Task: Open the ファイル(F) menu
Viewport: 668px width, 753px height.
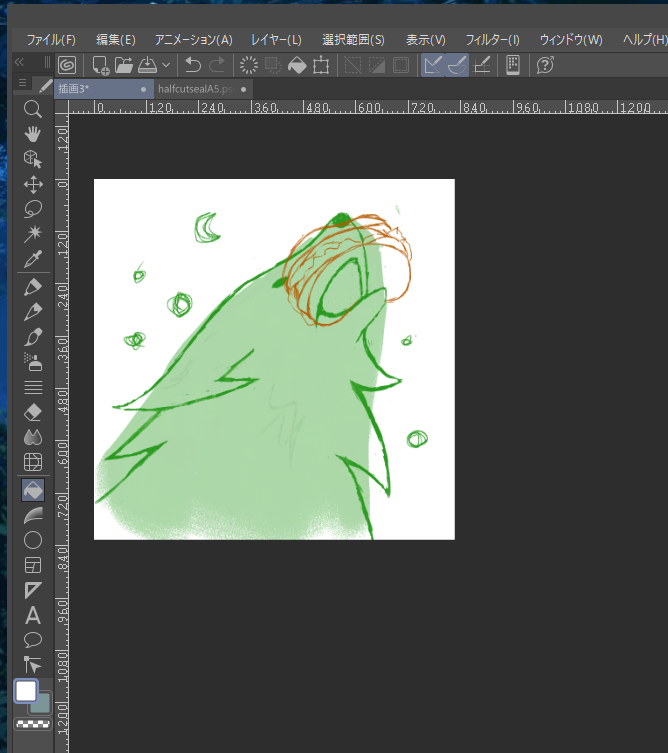Action: [x=51, y=39]
